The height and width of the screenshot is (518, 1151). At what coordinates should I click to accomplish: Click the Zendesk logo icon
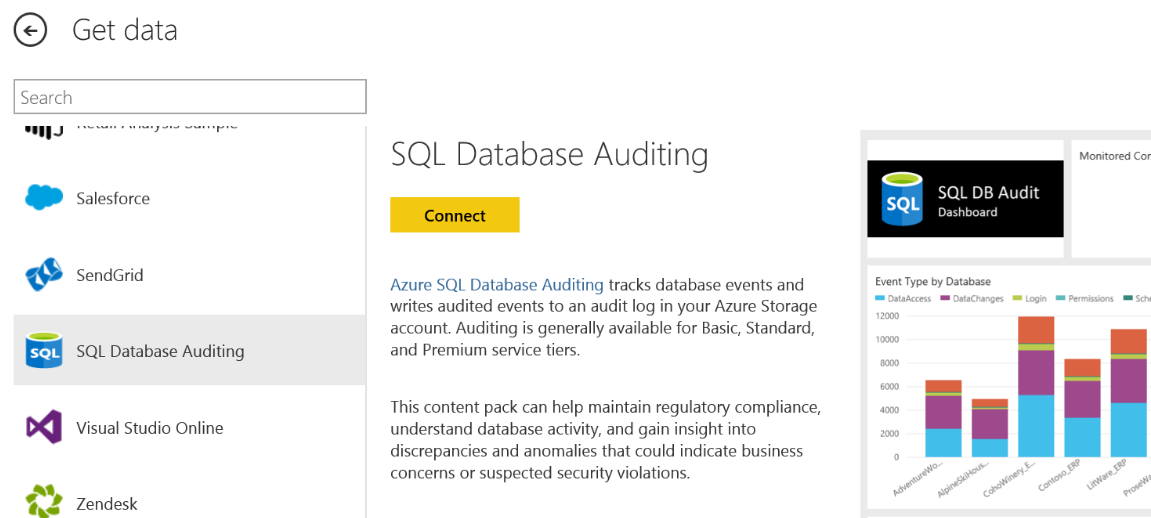point(44,502)
